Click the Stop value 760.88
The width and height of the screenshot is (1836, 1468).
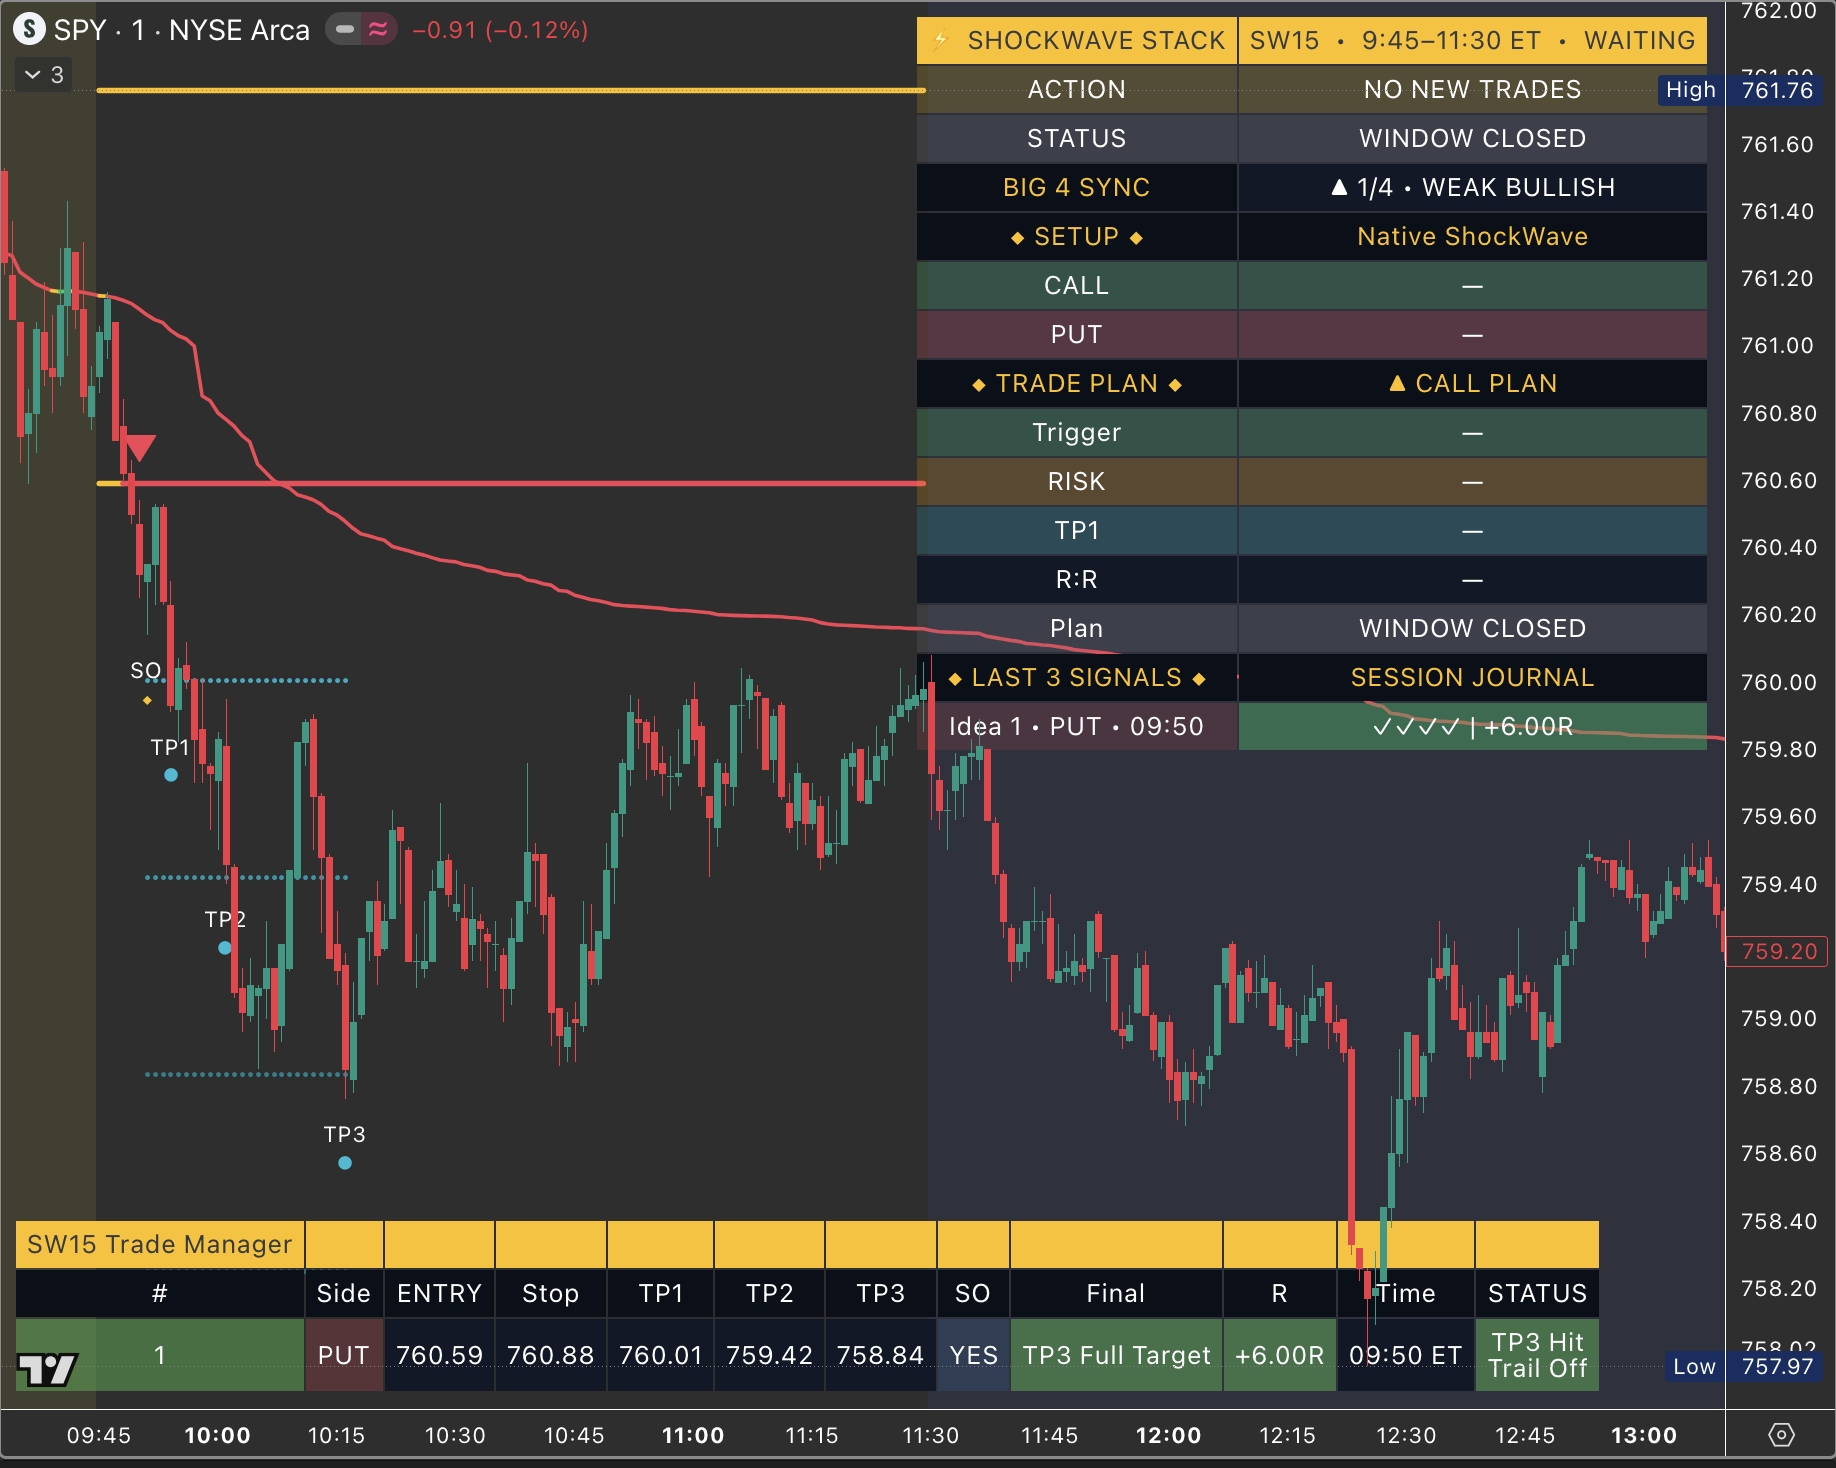(x=550, y=1355)
